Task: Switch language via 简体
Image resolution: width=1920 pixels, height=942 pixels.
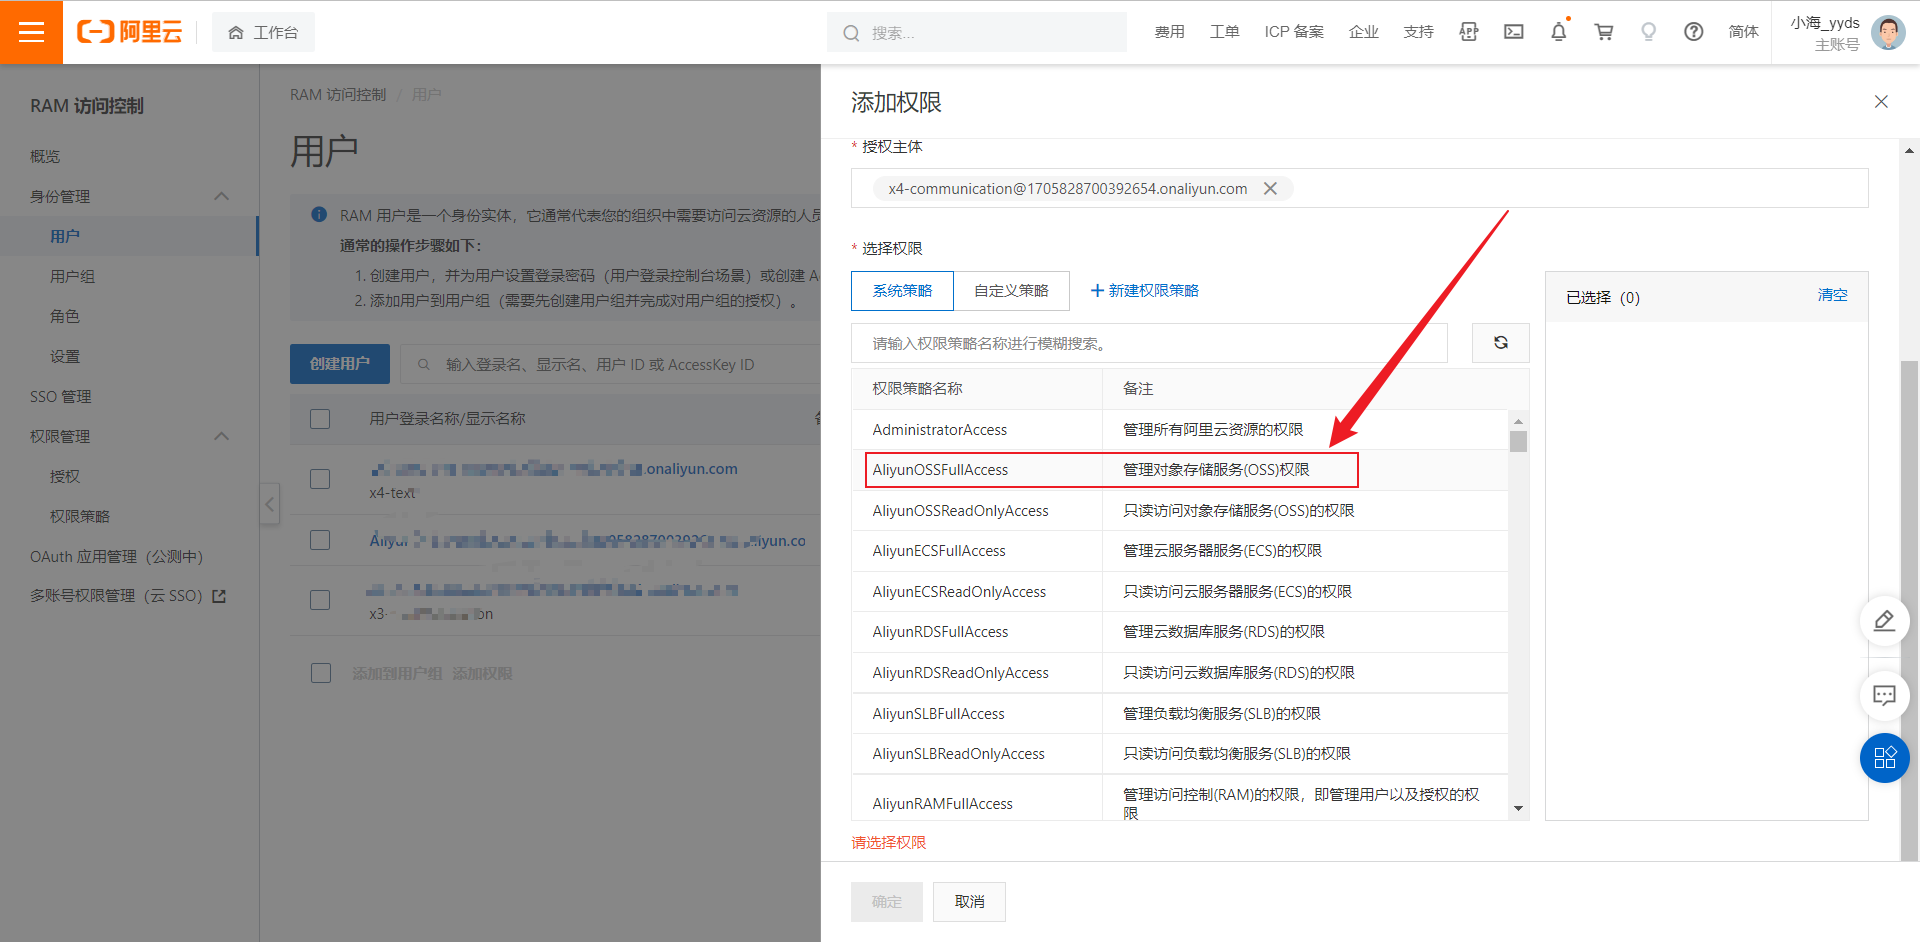Action: pyautogui.click(x=1743, y=32)
